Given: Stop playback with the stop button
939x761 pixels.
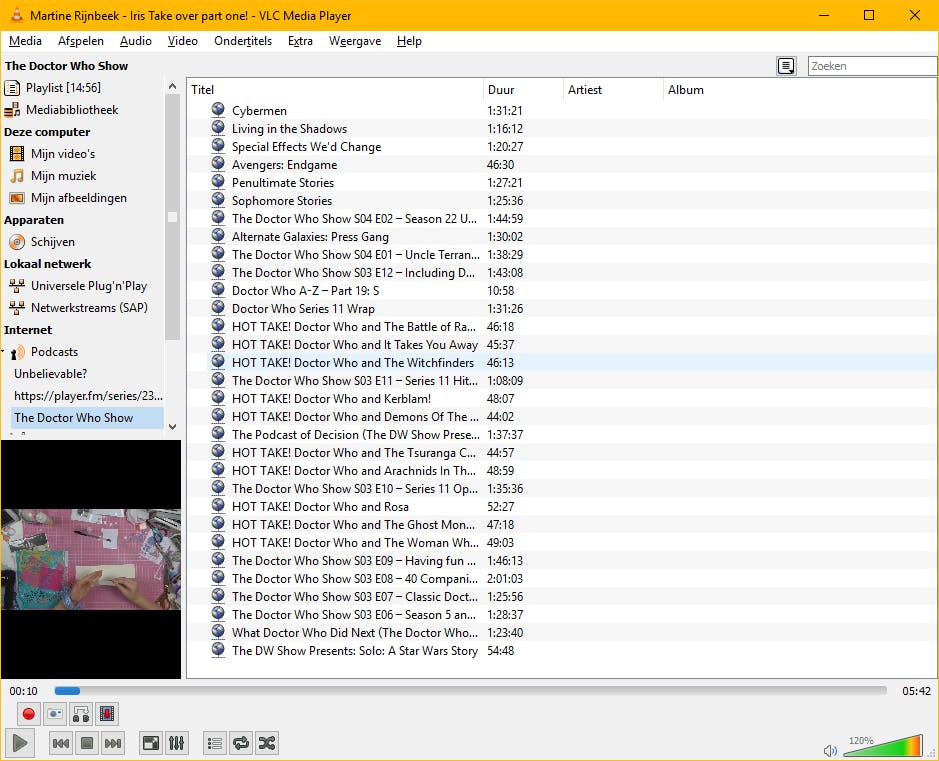Looking at the screenshot, I should 87,744.
